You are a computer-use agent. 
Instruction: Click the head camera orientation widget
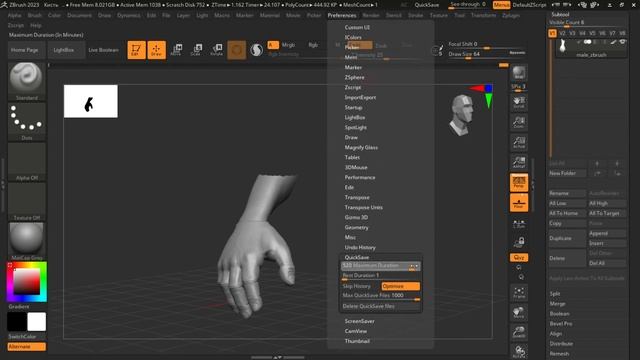[462, 115]
